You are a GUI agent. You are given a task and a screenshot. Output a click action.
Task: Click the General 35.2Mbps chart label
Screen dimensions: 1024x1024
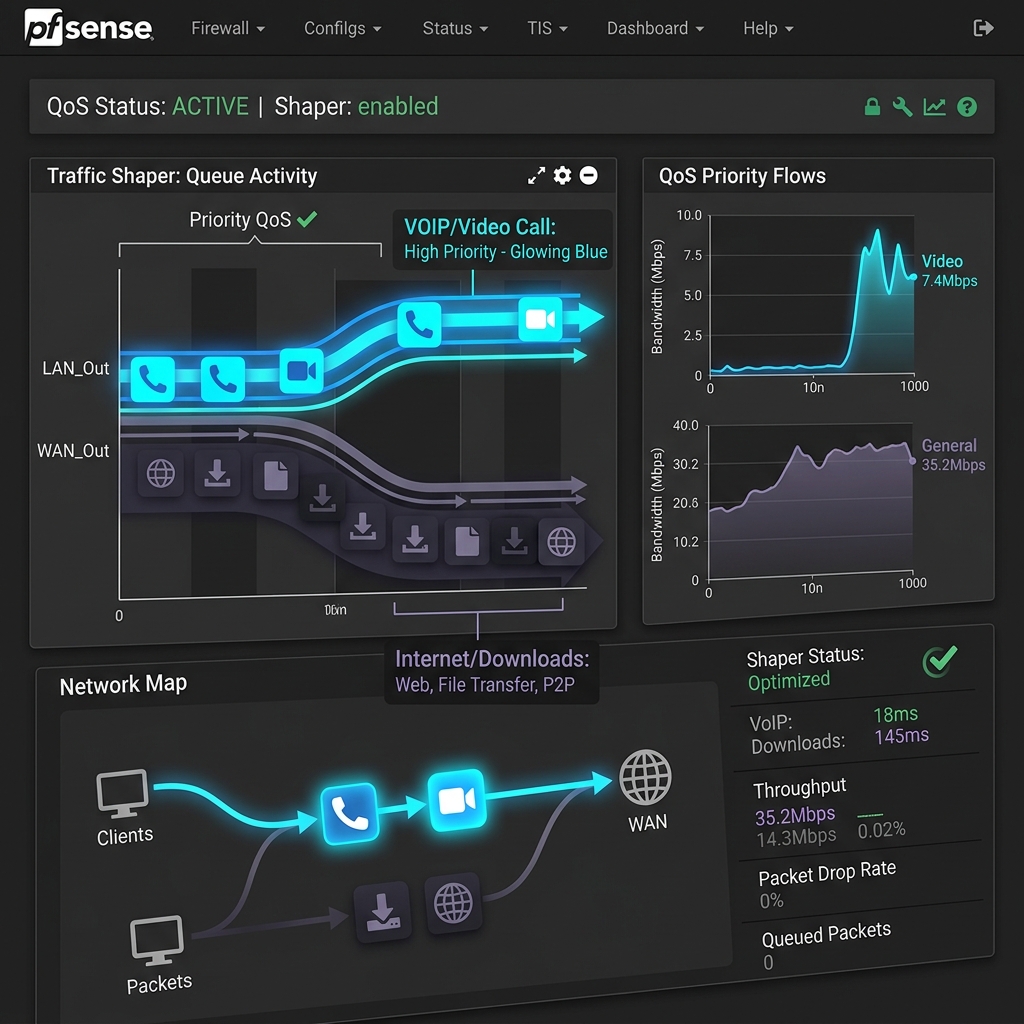953,455
